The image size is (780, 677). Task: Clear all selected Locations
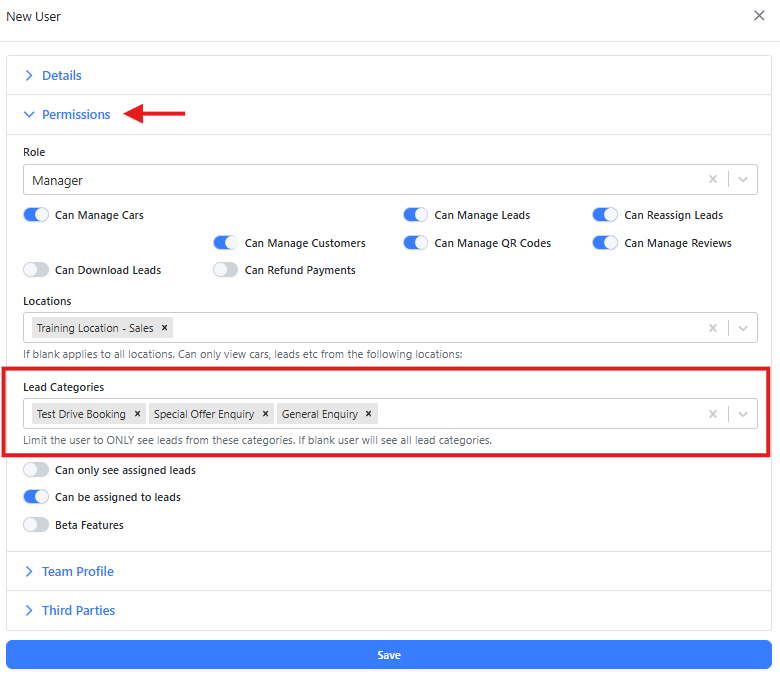pyautogui.click(x=713, y=328)
